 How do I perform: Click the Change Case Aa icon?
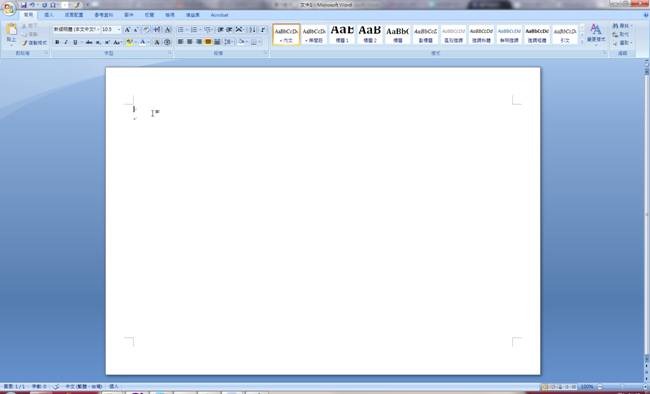point(117,42)
